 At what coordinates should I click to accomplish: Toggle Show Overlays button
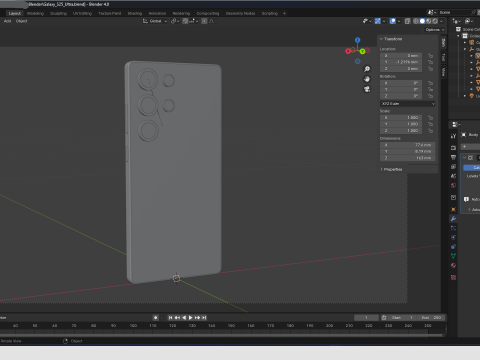(x=393, y=21)
